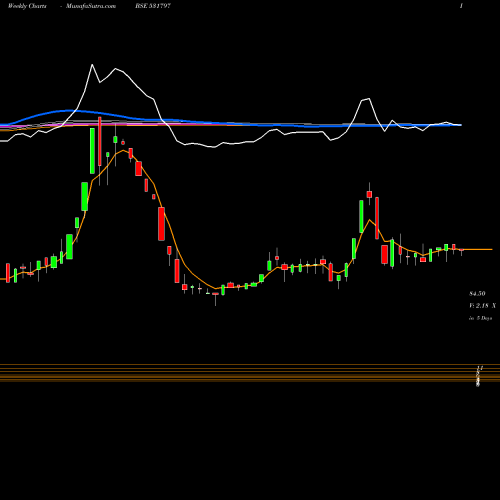Image resolution: width=500 pixels, height=500 pixels.
Task: Click the 'in 5 Days' label
Action: tap(480, 318)
